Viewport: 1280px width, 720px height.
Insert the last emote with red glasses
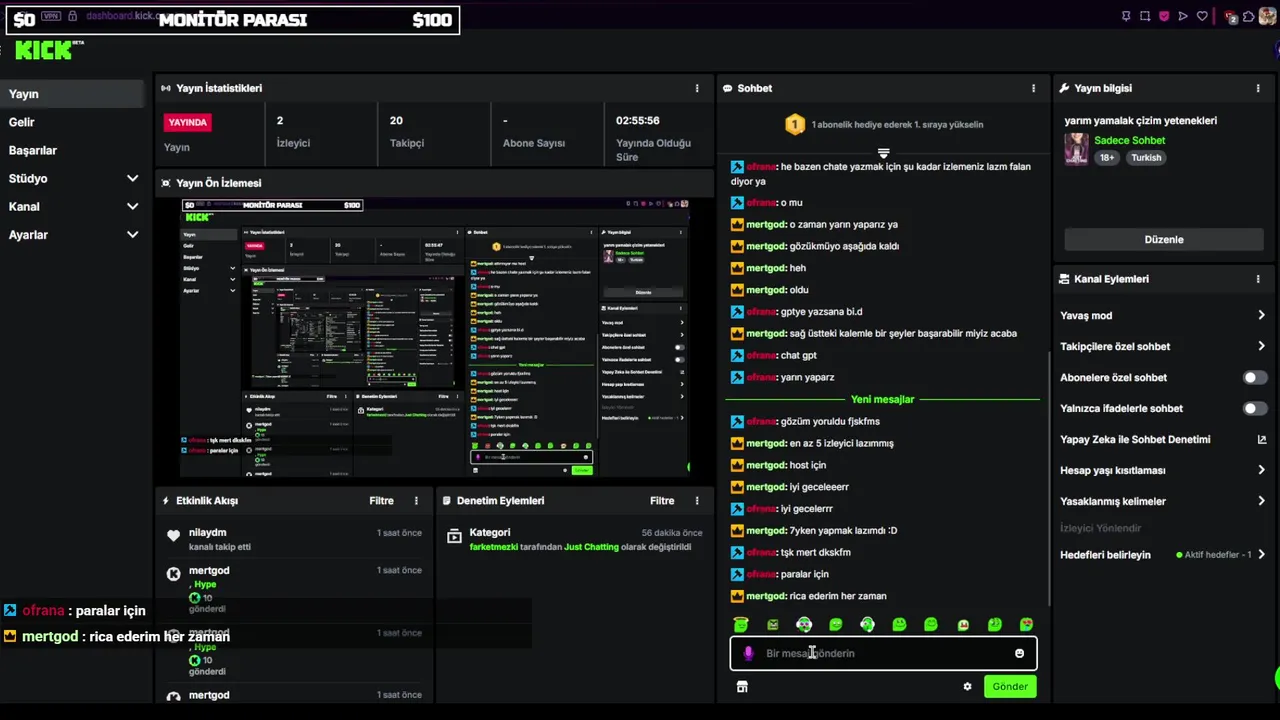click(1026, 624)
